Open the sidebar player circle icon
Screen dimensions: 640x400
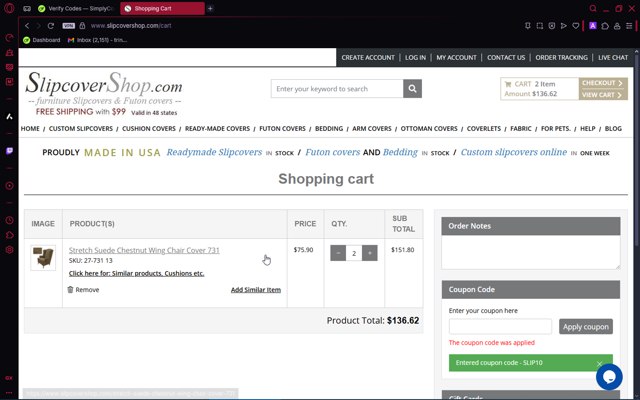(9, 186)
